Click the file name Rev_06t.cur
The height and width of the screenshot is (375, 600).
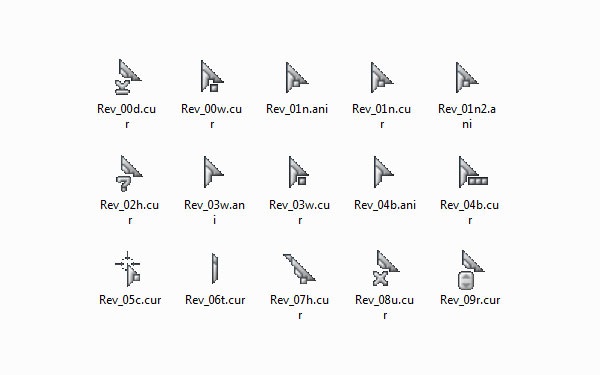point(215,300)
